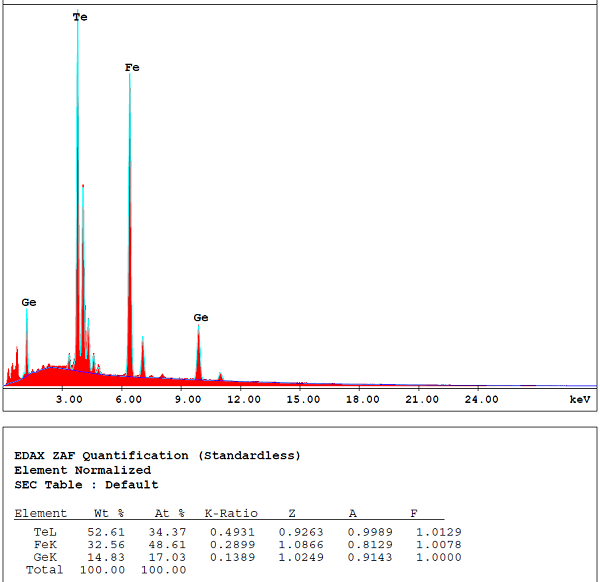Viewport: 600px width, 582px height.
Task: Click Te atomic percent 34.37
Action: [167, 532]
